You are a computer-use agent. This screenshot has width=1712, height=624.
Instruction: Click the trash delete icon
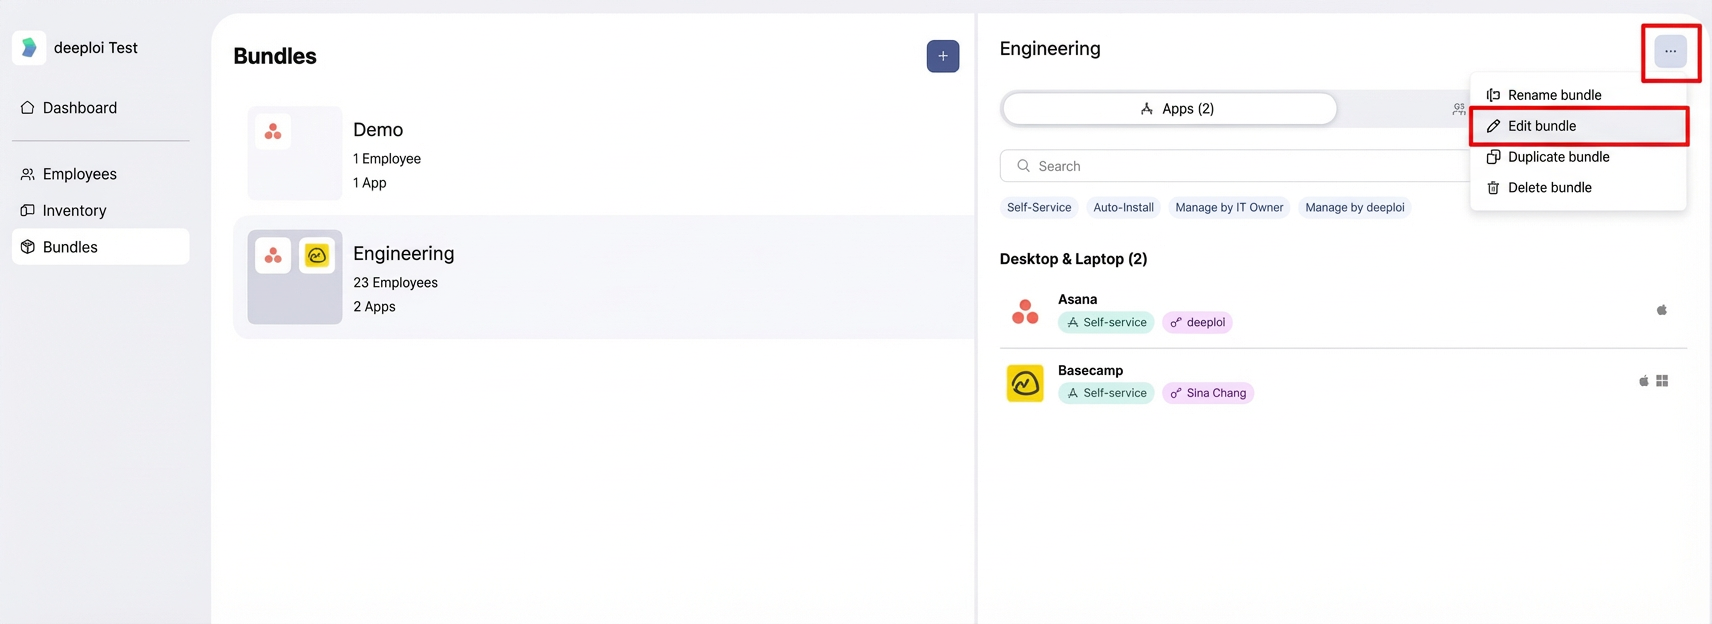click(1493, 188)
